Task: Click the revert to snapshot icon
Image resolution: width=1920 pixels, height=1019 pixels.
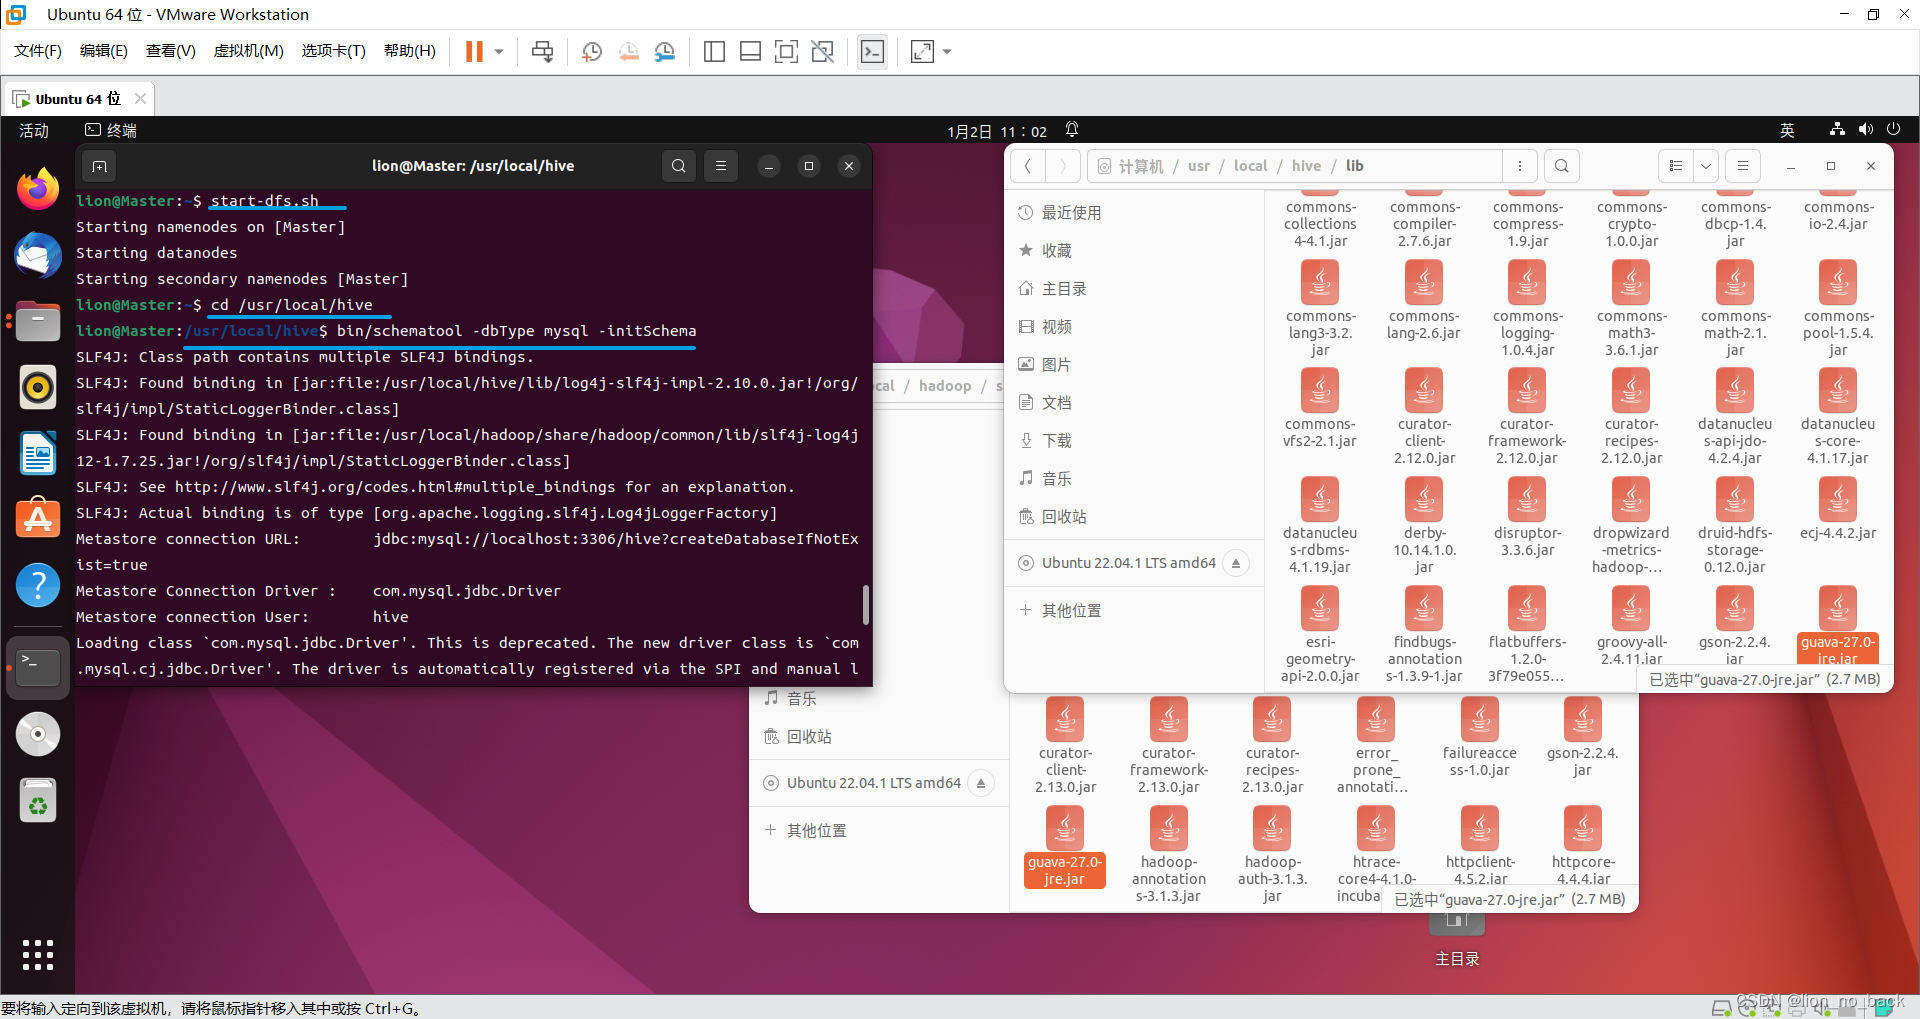Action: [628, 51]
